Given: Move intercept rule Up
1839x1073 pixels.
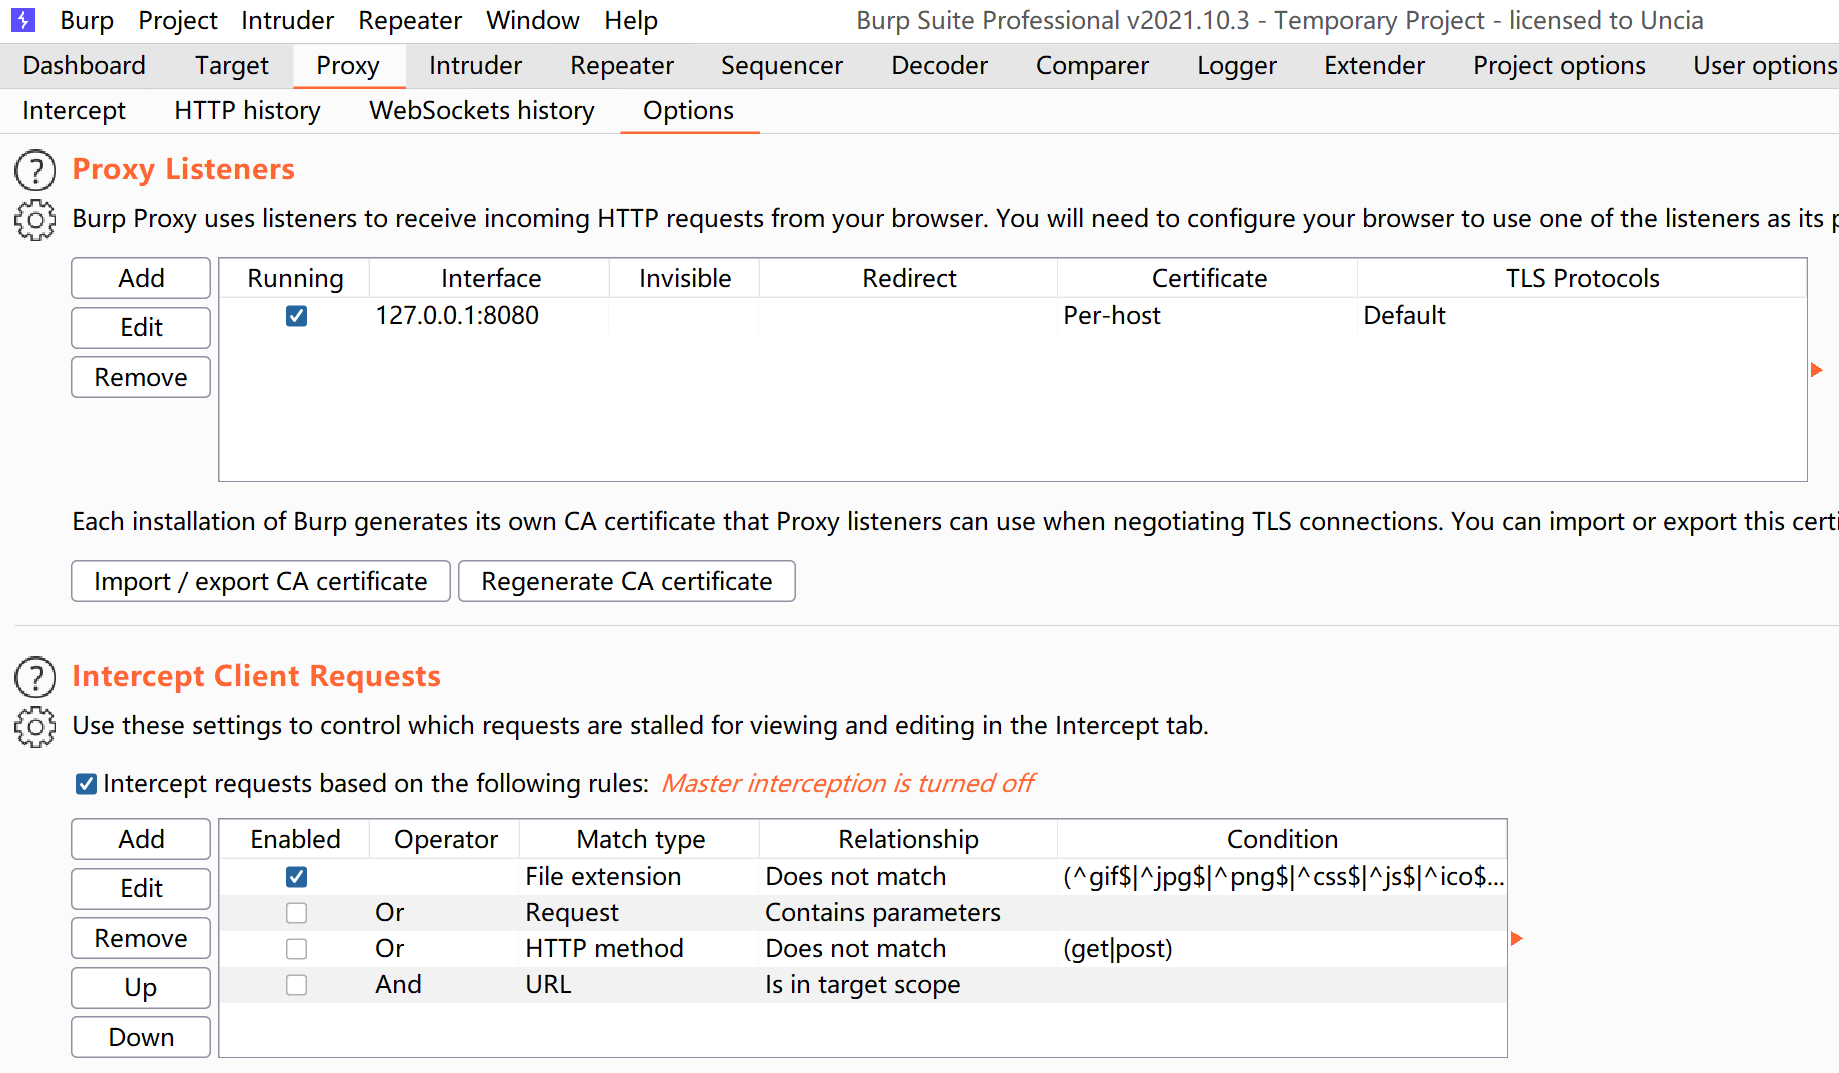Looking at the screenshot, I should pos(141,988).
